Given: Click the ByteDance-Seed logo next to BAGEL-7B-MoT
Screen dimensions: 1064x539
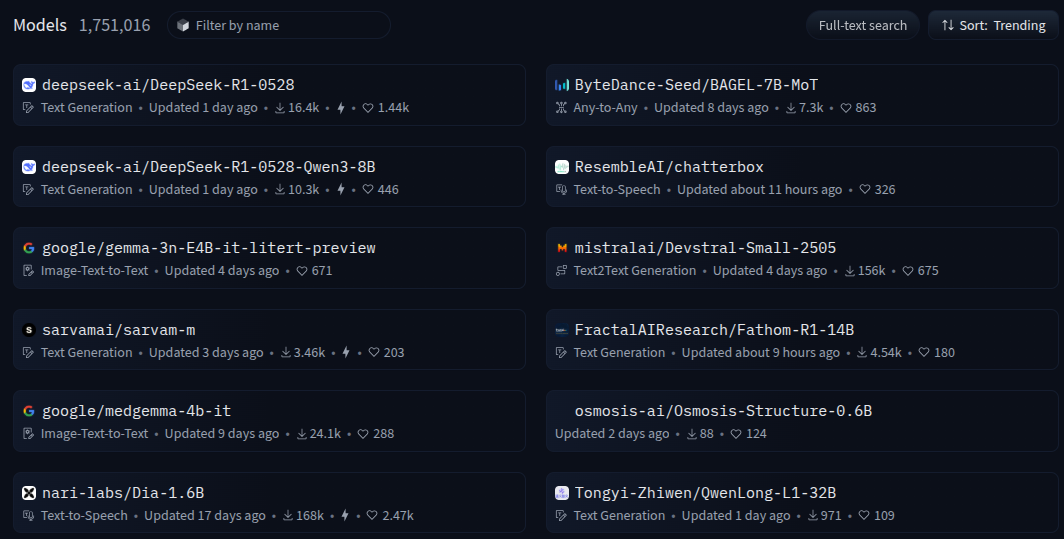Looking at the screenshot, I should point(562,86).
